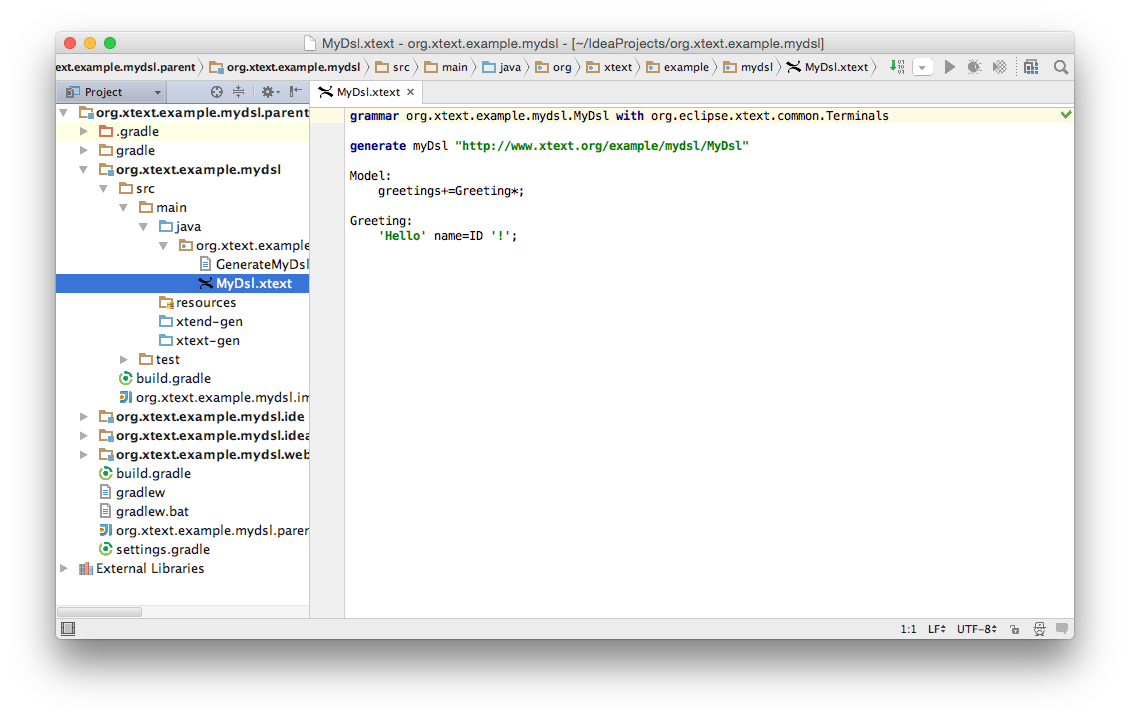
Task: Click the Run play button
Action: click(x=950, y=67)
